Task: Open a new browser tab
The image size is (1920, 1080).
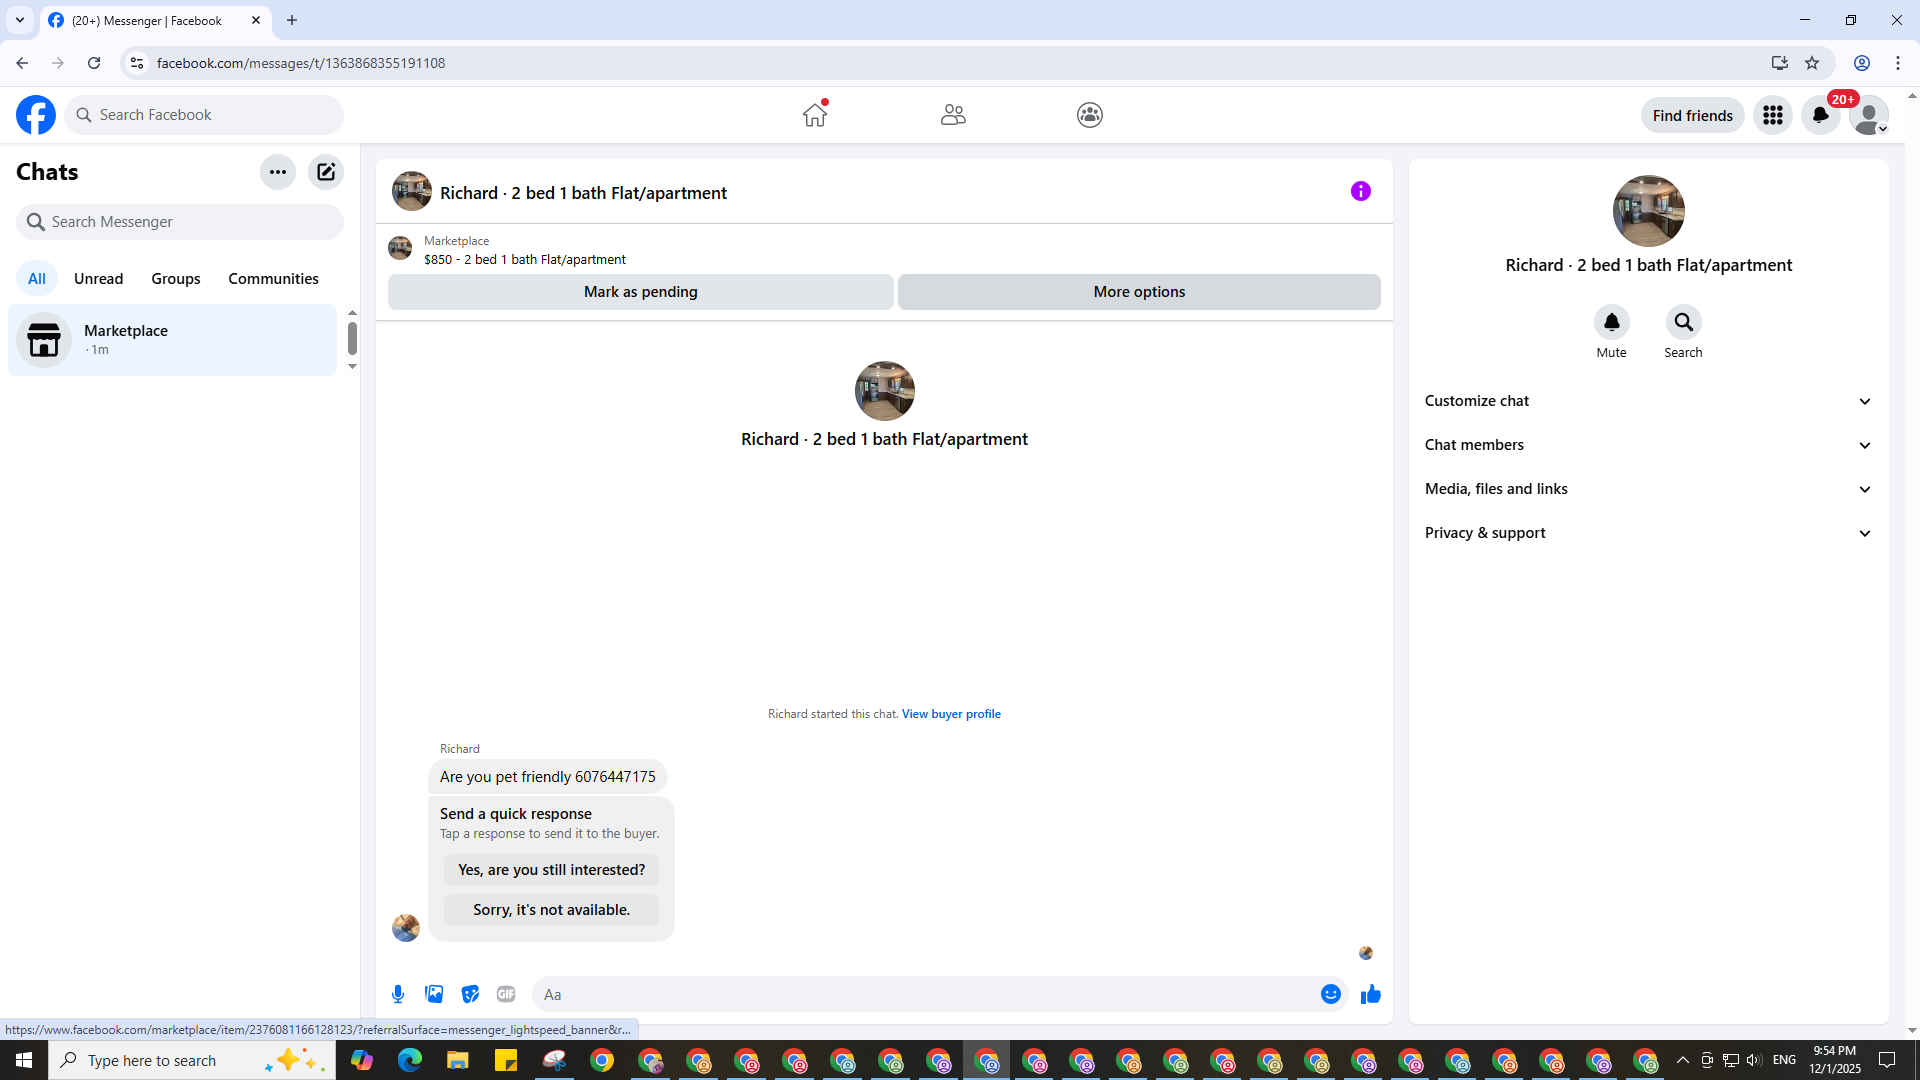Action: pyautogui.click(x=292, y=20)
